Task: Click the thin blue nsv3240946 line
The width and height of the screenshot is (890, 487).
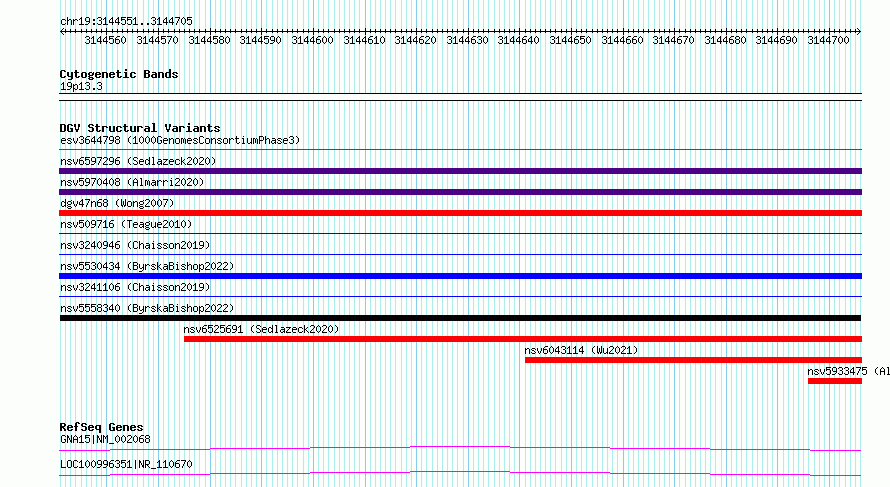Action: pos(460,255)
